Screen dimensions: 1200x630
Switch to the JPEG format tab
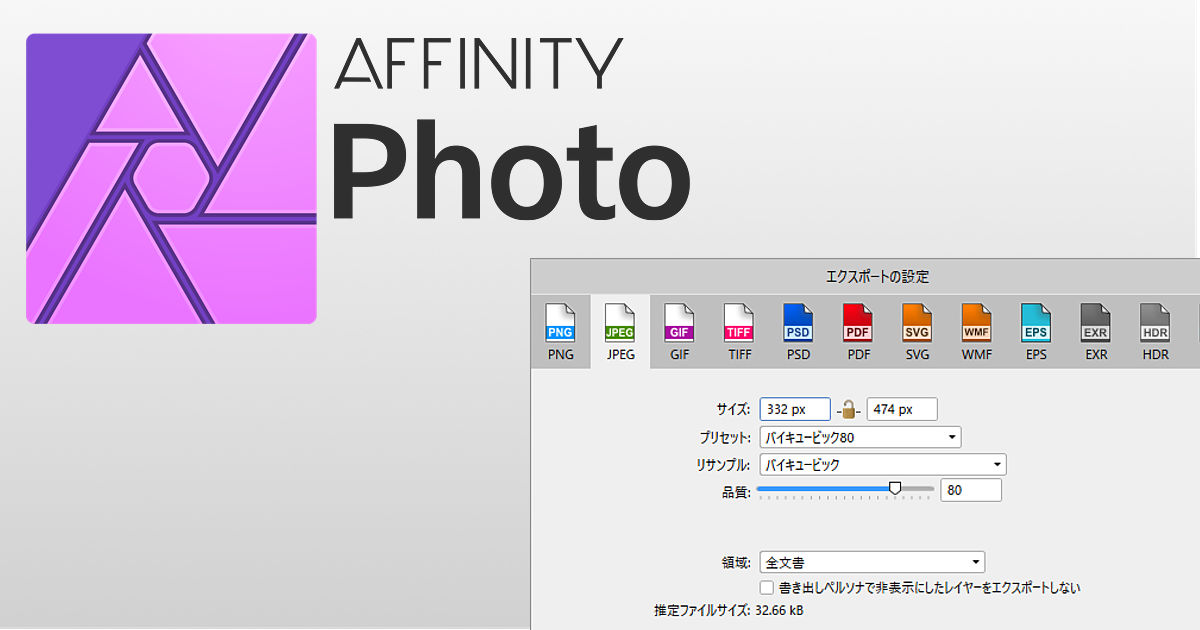[620, 332]
